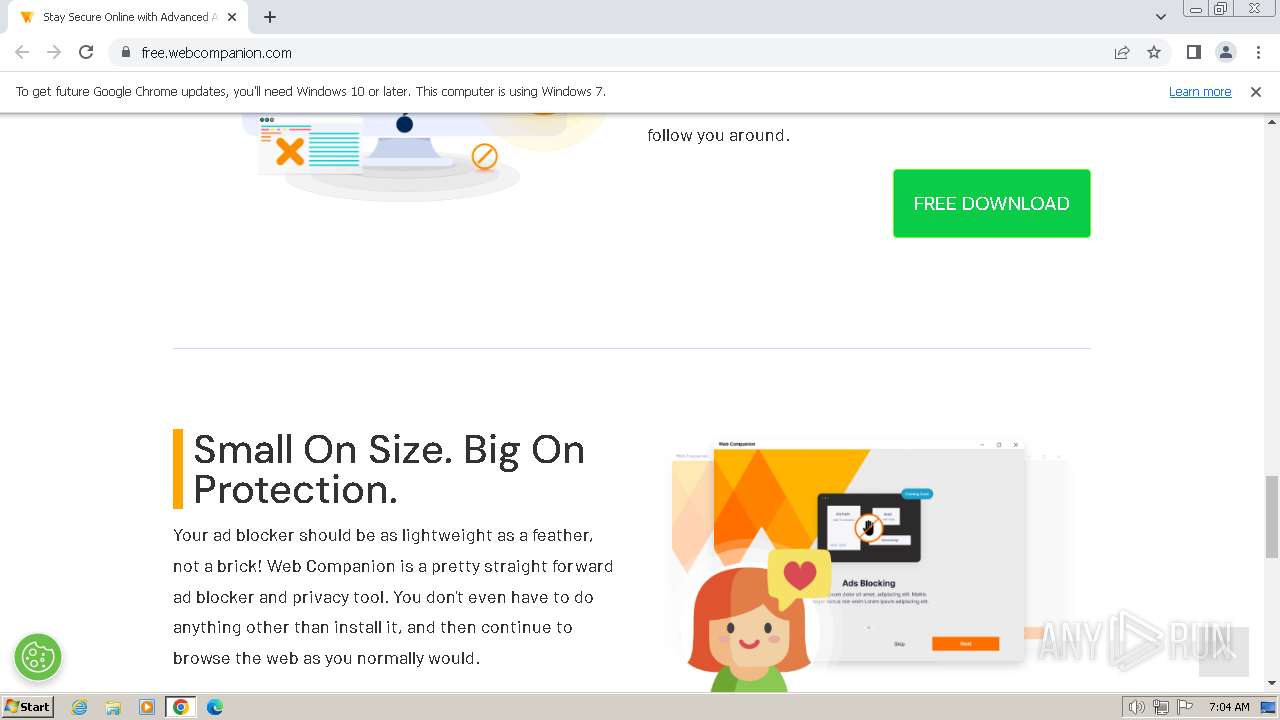Screen dimensions: 1280x720
Task: Open Windows Media Player taskbar icon
Action: (147, 707)
